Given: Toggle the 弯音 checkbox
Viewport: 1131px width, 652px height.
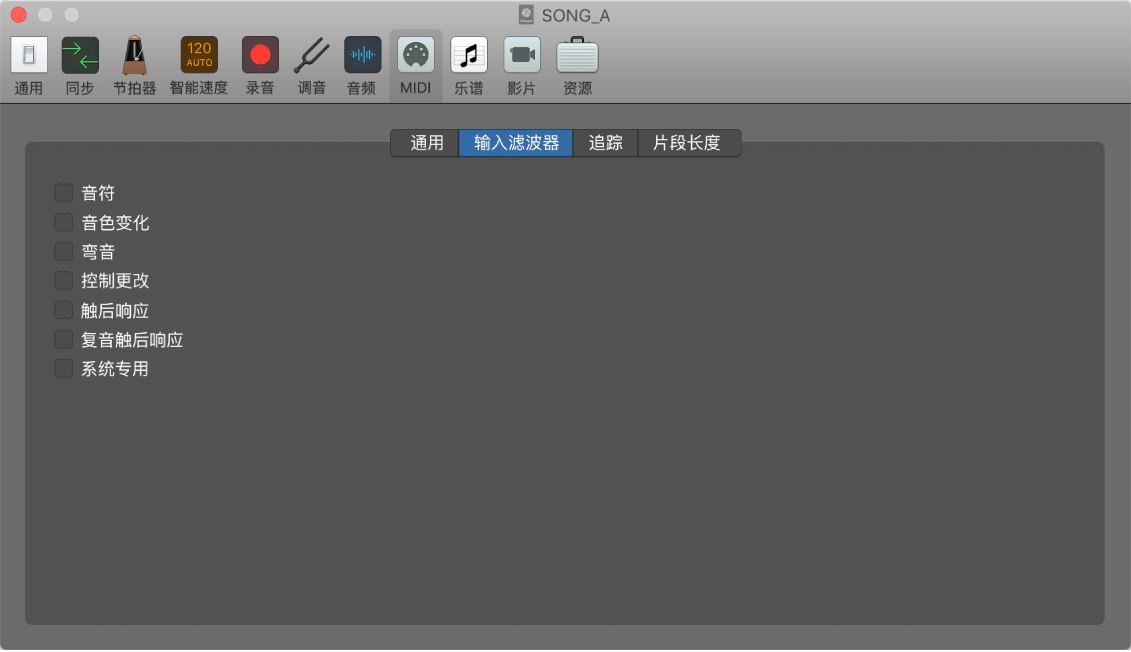Looking at the screenshot, I should (x=63, y=251).
